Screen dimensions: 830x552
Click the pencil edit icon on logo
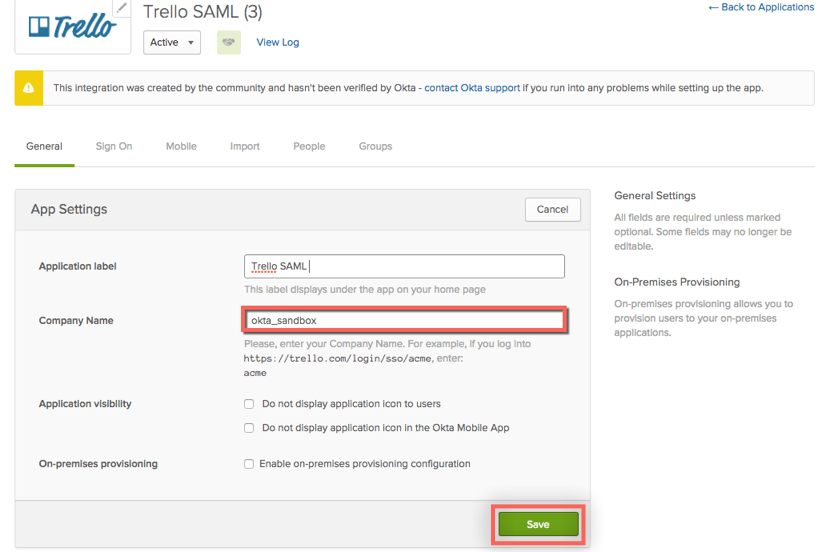coord(121,8)
